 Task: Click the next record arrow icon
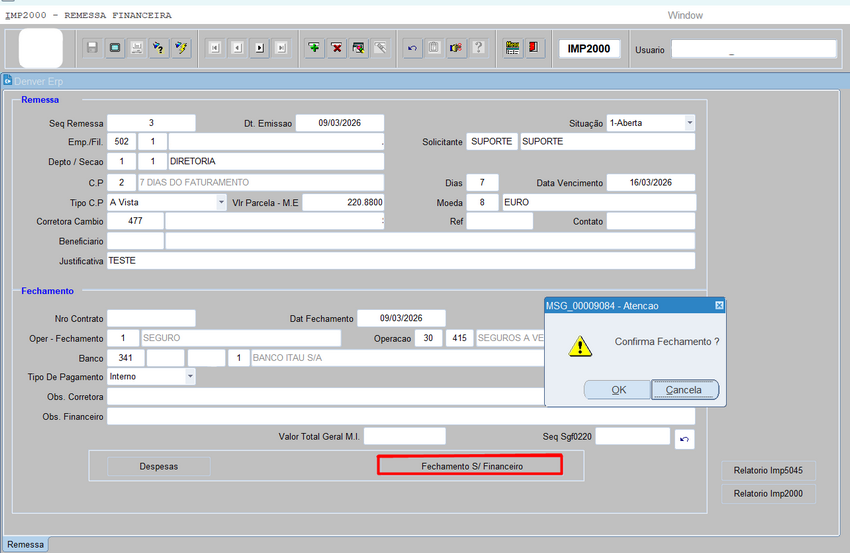tap(259, 48)
